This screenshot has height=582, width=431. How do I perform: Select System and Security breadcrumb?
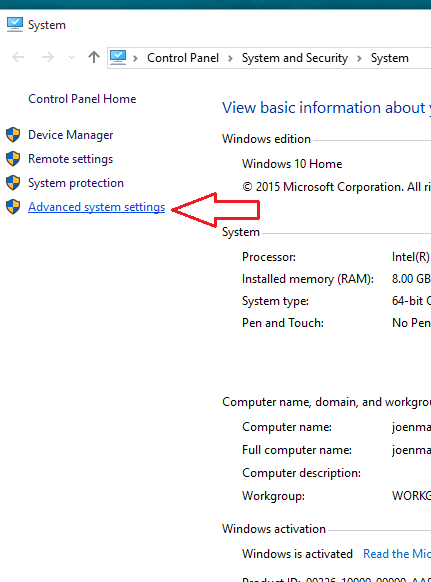[295, 58]
